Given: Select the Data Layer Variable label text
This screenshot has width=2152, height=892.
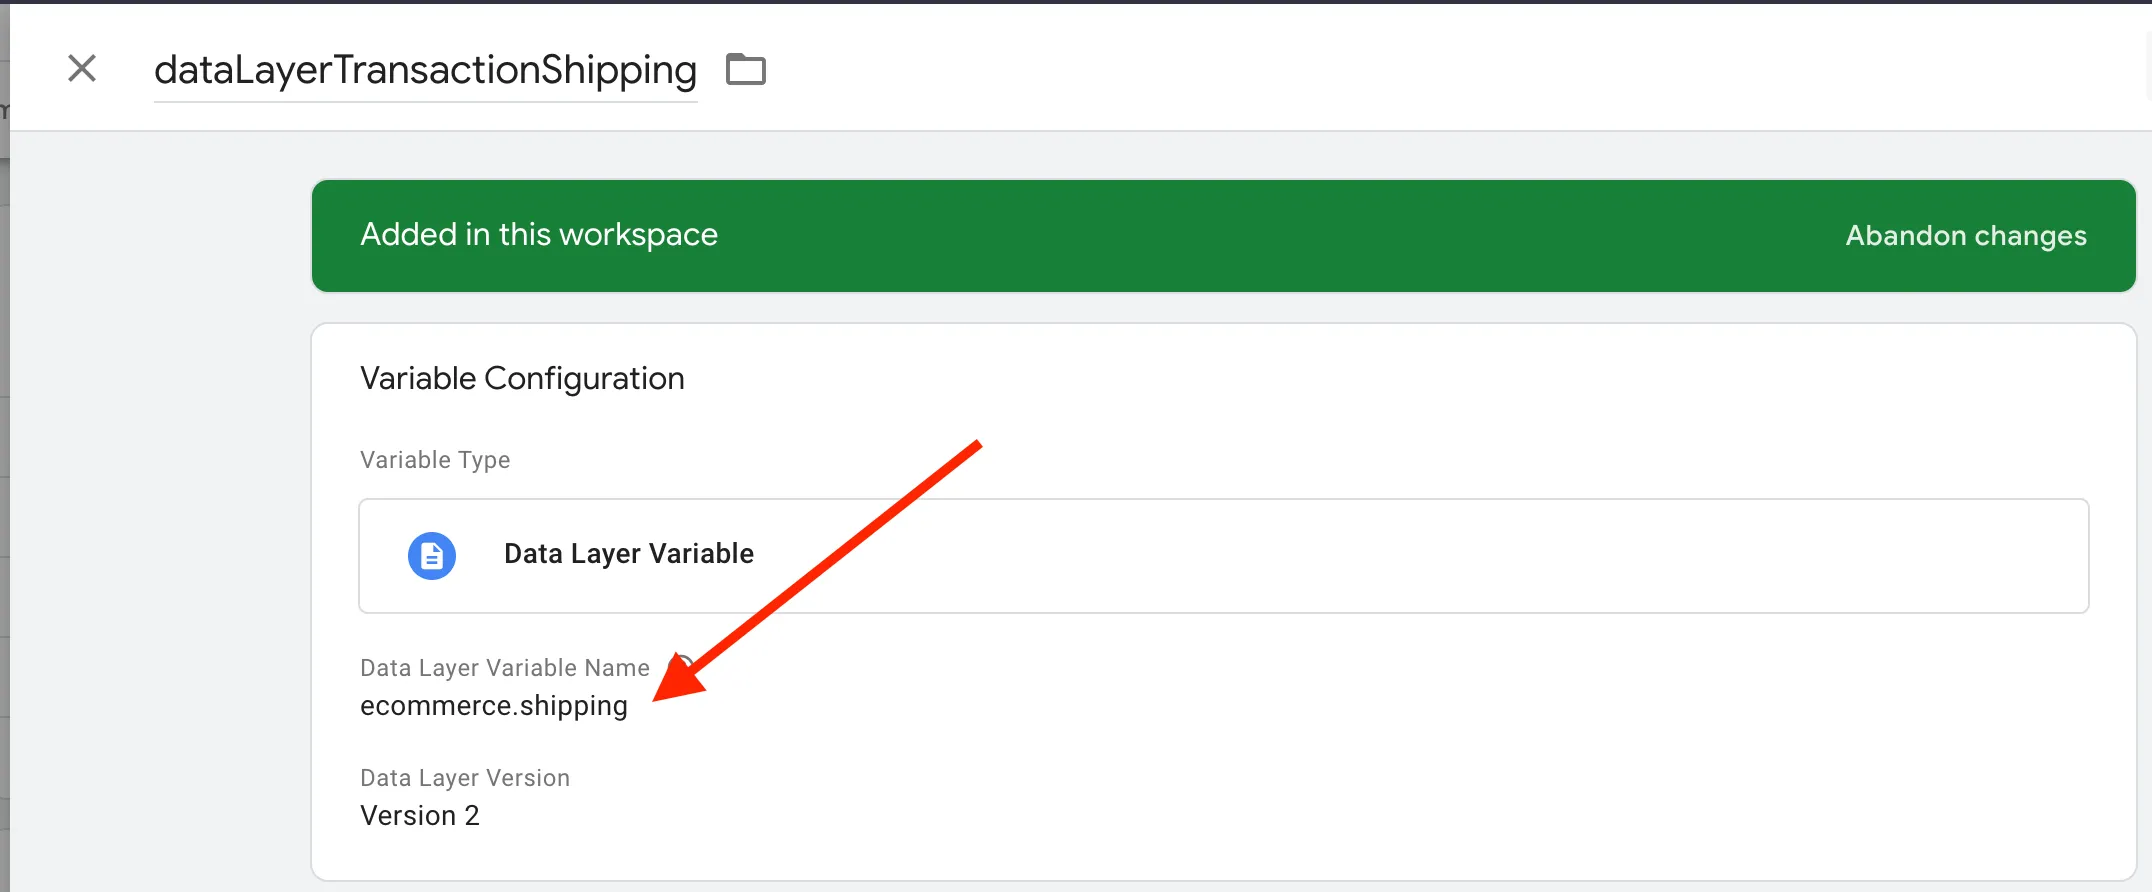Looking at the screenshot, I should (629, 554).
